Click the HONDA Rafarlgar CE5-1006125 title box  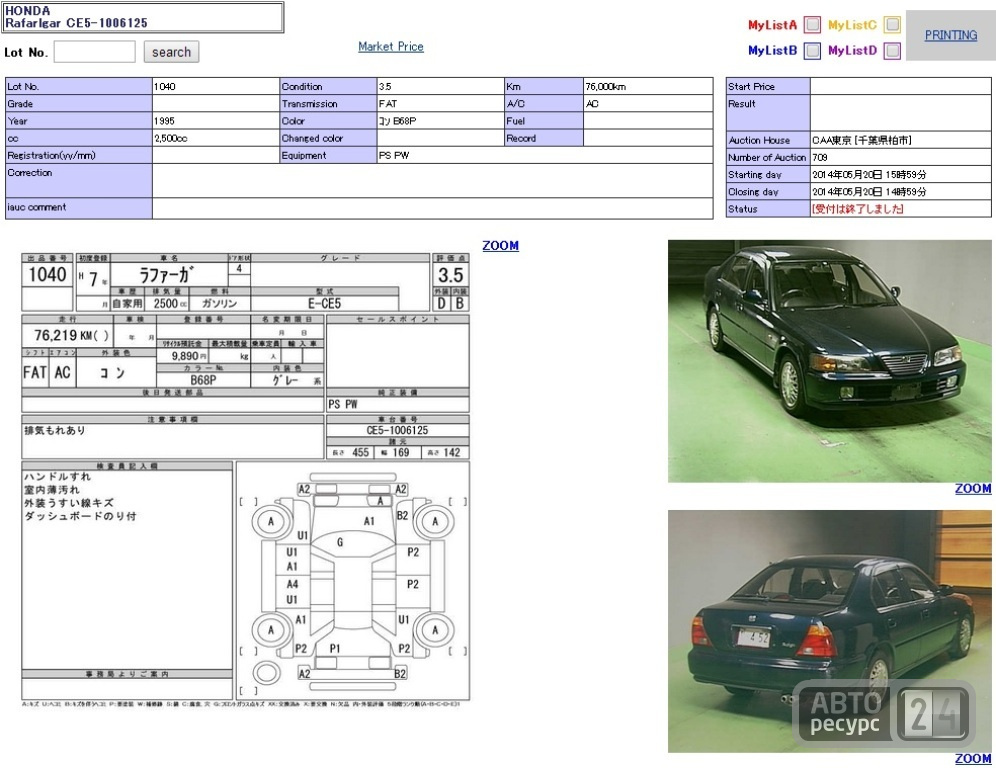point(143,17)
